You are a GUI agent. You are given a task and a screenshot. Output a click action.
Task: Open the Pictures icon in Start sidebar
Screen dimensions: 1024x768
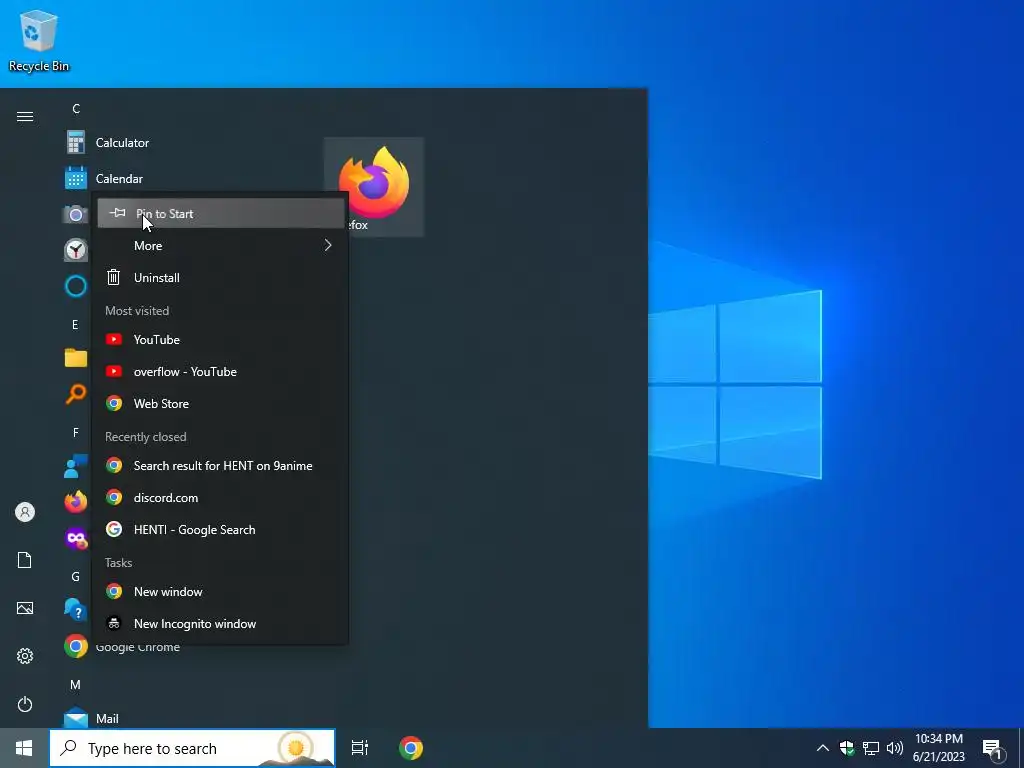(x=25, y=608)
